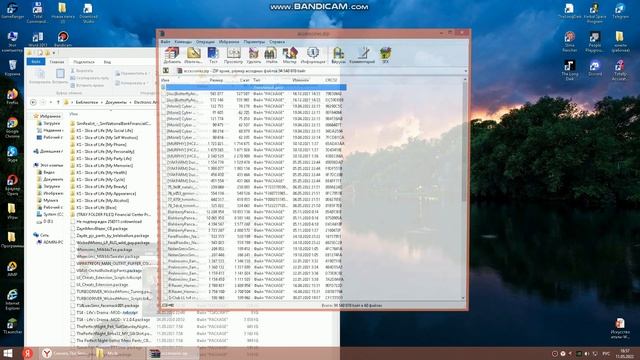Select 'KS - Slice of Life [My Alcohol]' folder
This screenshot has height=360, width=640.
(100, 200)
